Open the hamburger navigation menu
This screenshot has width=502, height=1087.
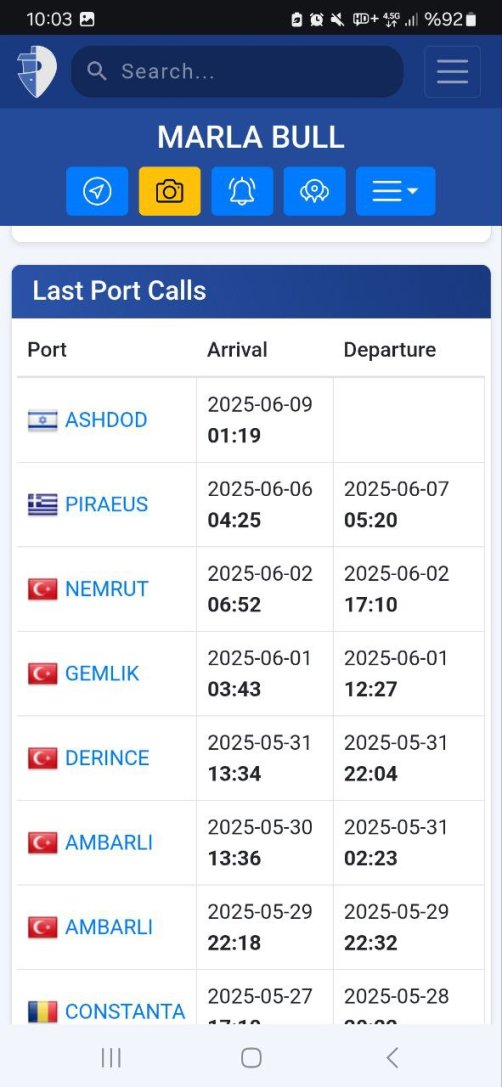(452, 71)
